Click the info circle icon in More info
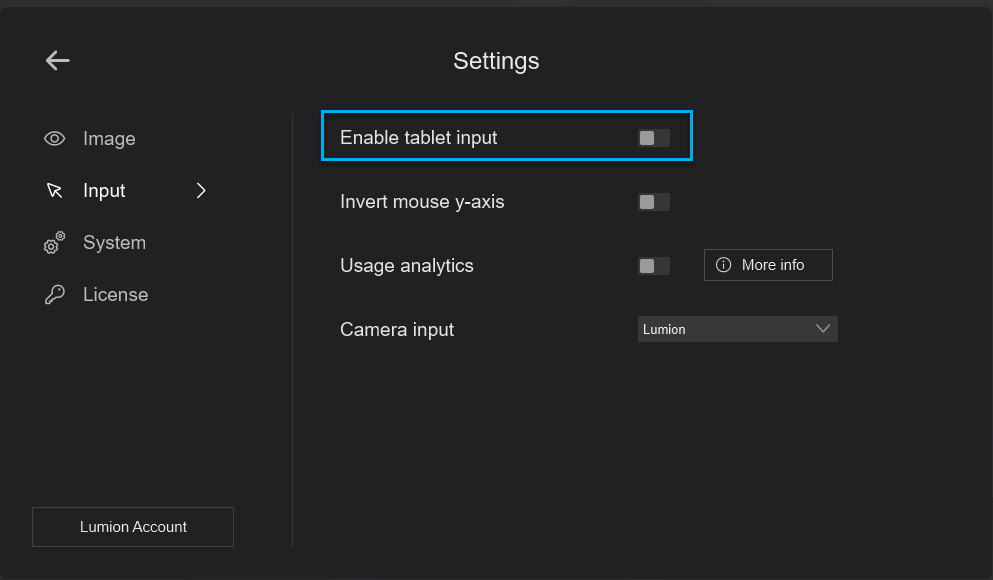 [723, 265]
